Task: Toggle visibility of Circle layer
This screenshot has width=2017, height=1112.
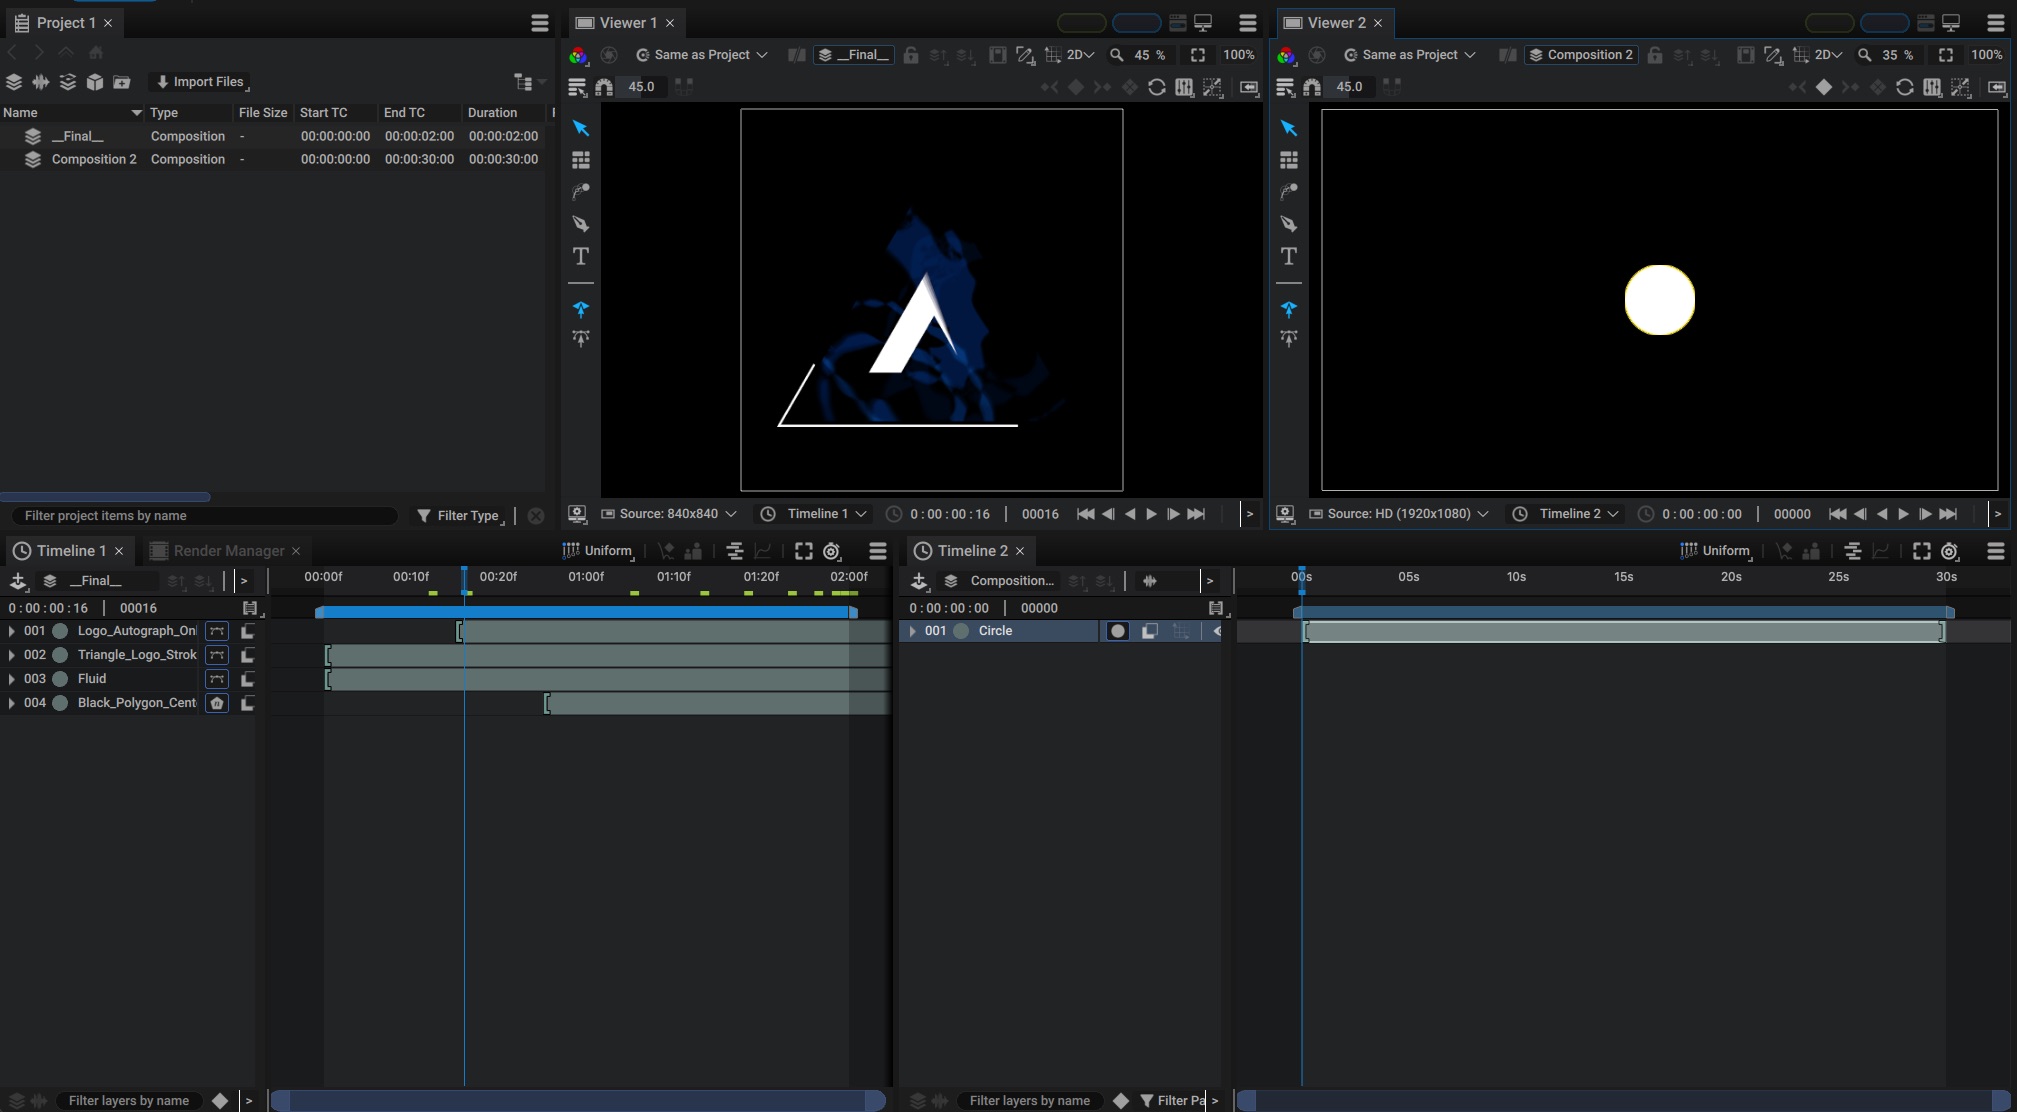Action: tap(961, 631)
